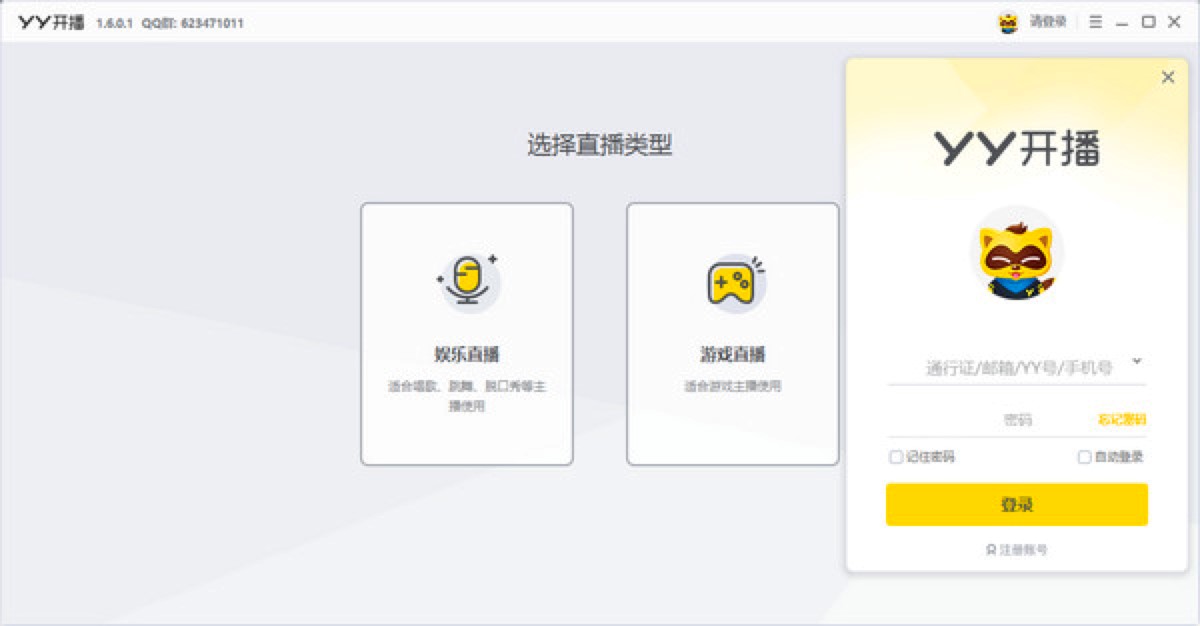Open the 忘记密码 link

[1122, 420]
